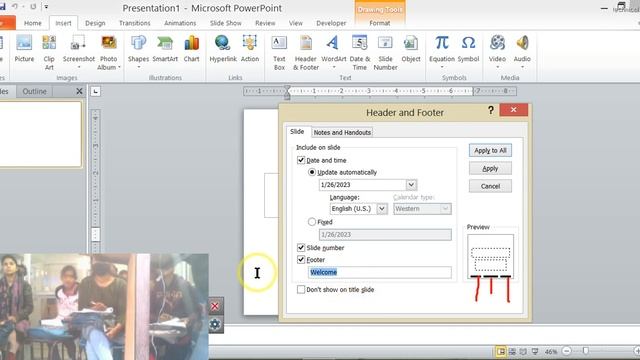Screen dimensions: 640x360
Task: Open webcam overlay settings gear
Action: tap(215, 324)
